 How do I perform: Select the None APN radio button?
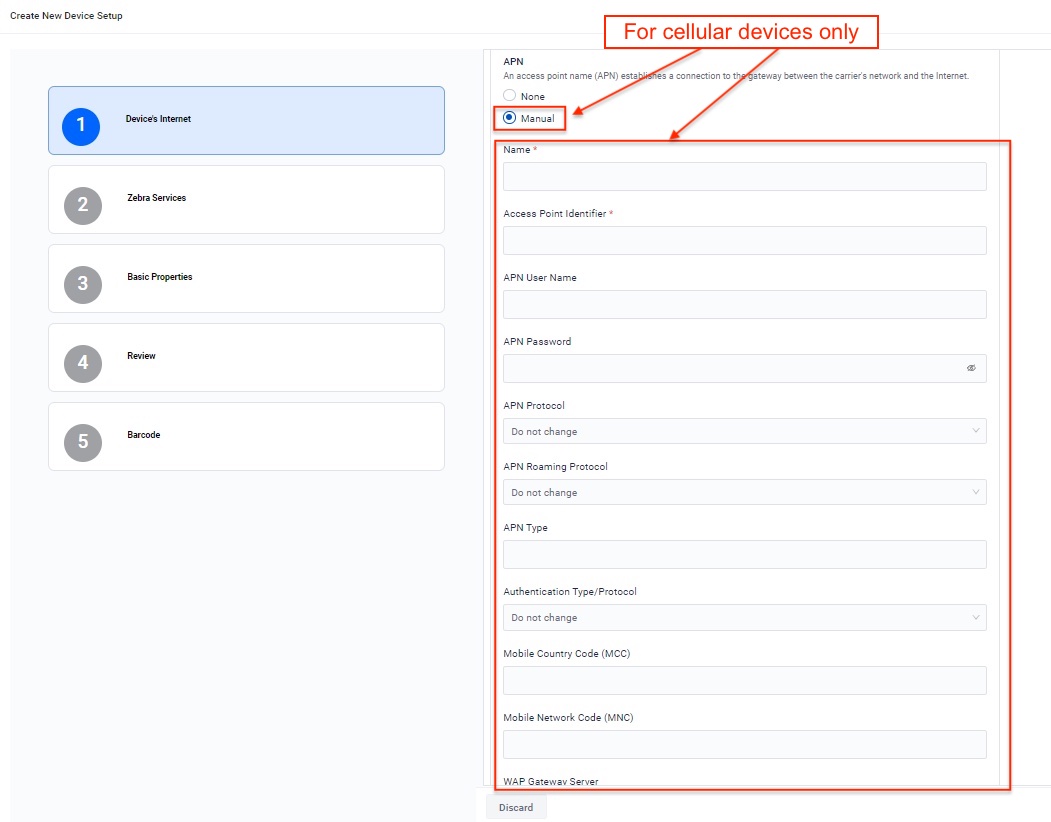[510, 96]
